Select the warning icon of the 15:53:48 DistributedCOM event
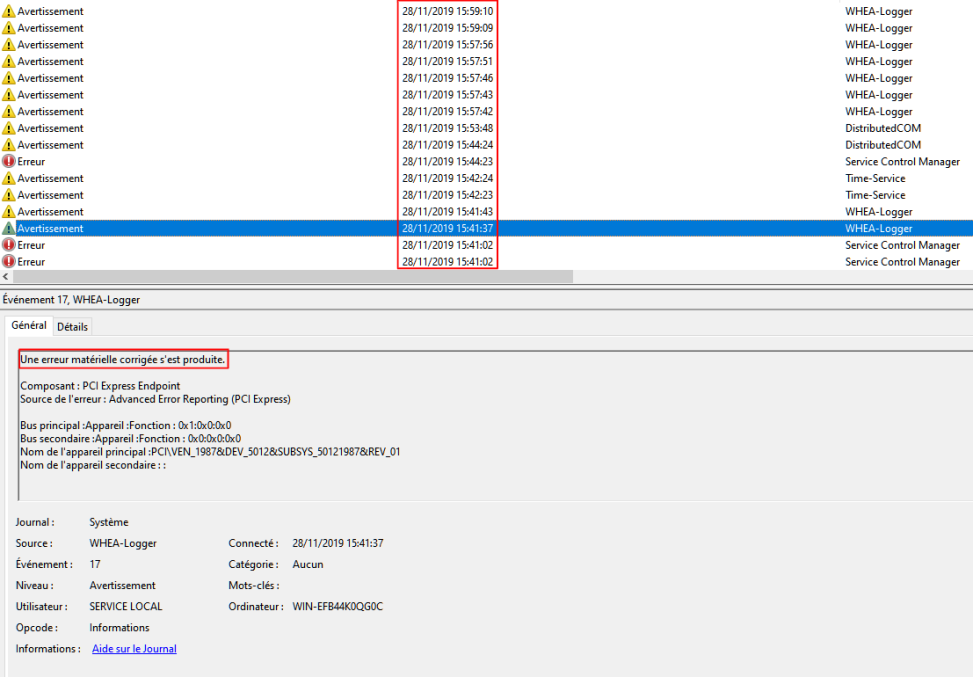973x677 pixels. [x=9, y=128]
